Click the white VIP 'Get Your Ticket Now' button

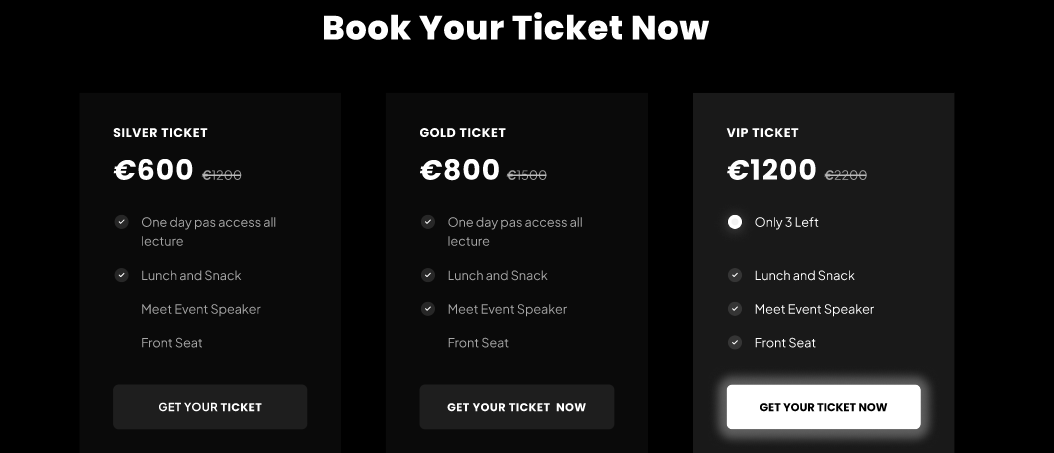823,407
